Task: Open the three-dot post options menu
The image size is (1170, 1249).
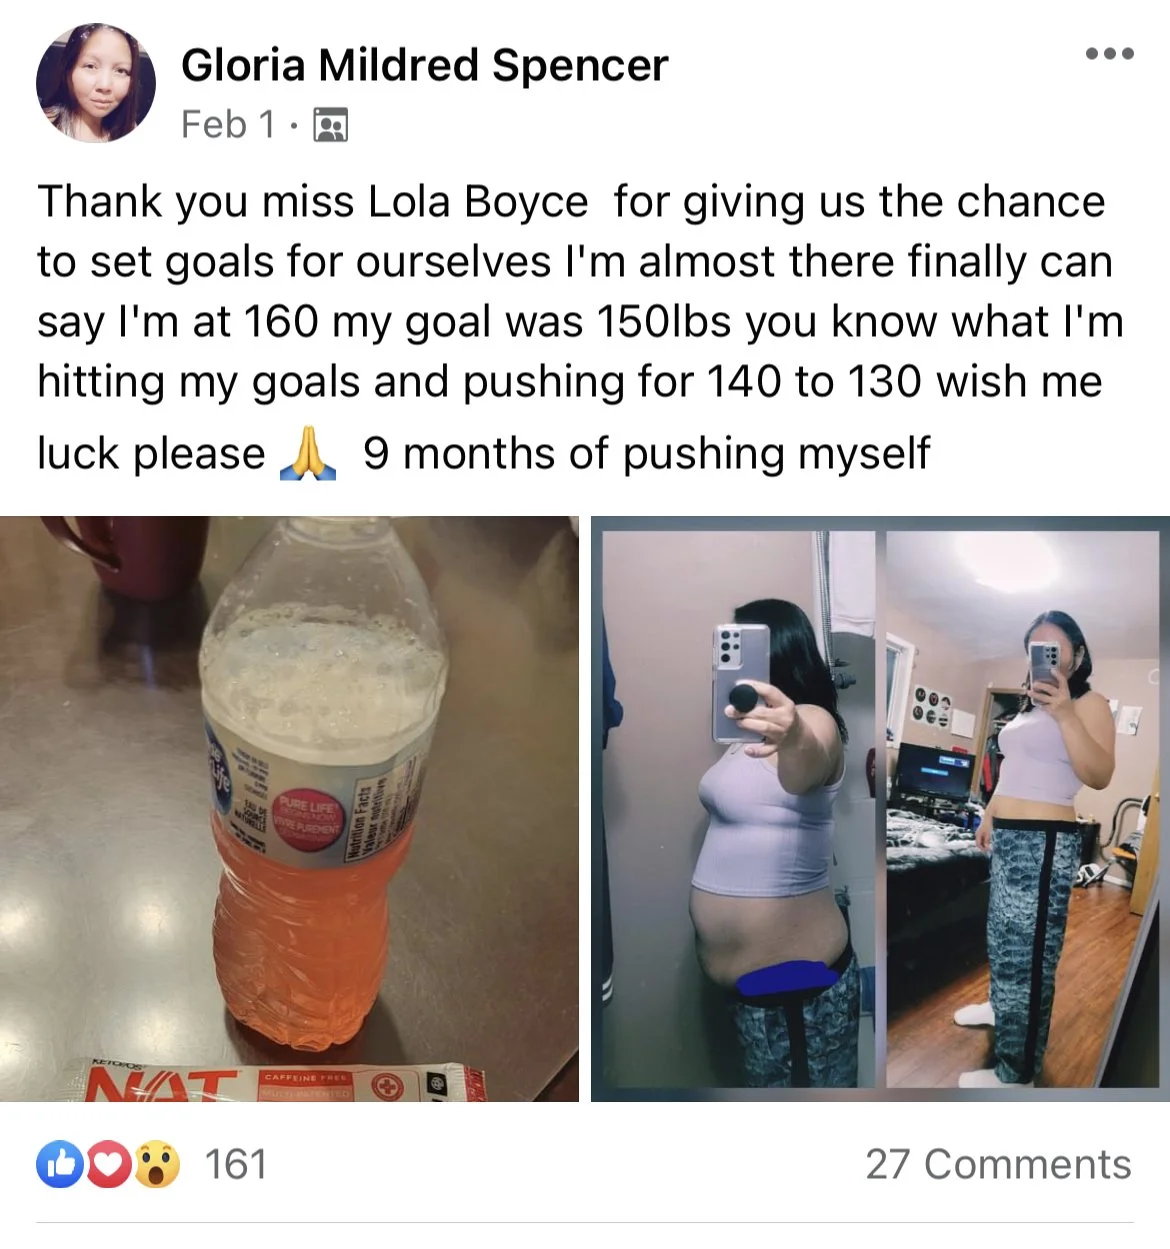Action: 1110,54
